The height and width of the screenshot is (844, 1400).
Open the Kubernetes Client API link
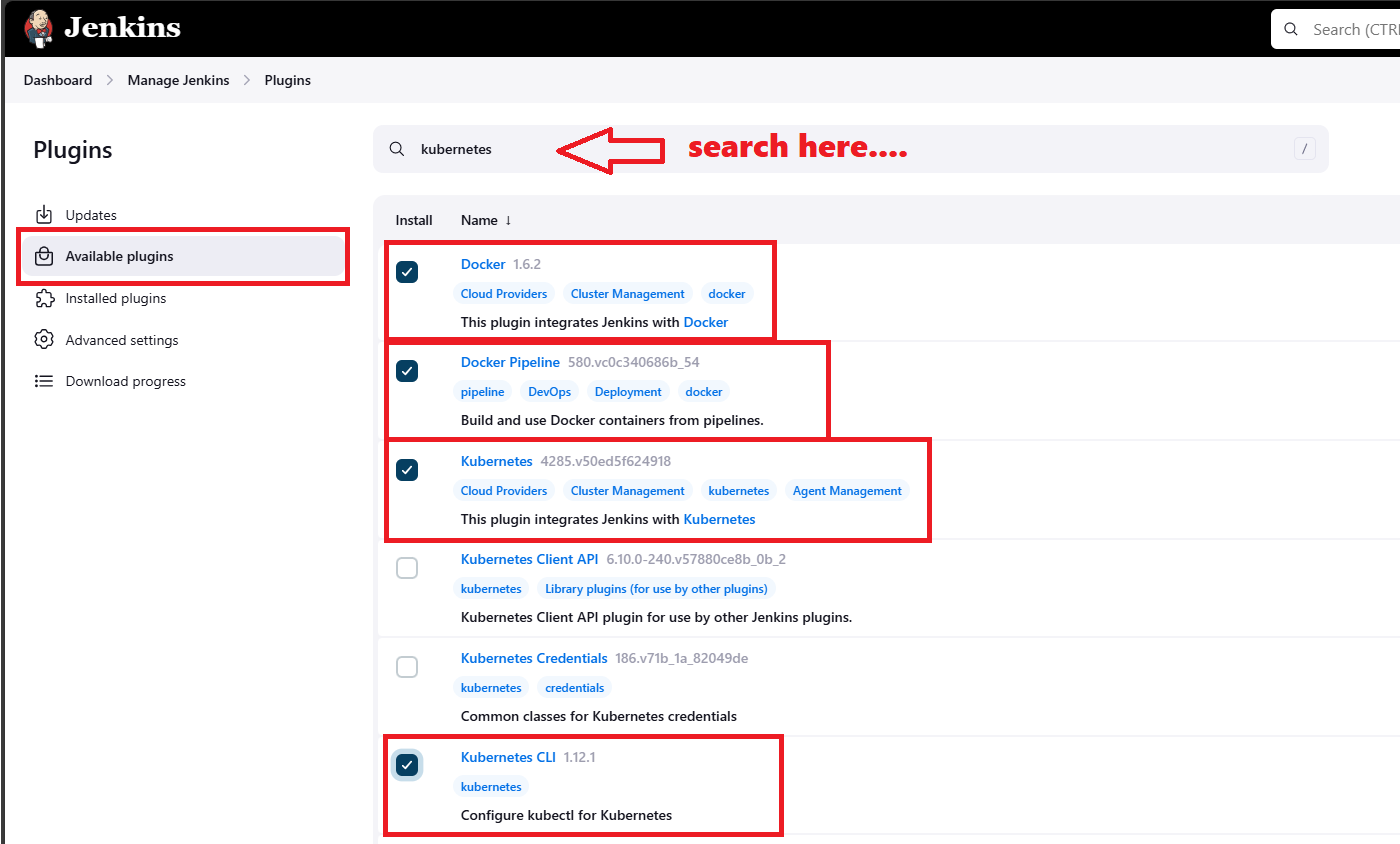pyautogui.click(x=529, y=559)
